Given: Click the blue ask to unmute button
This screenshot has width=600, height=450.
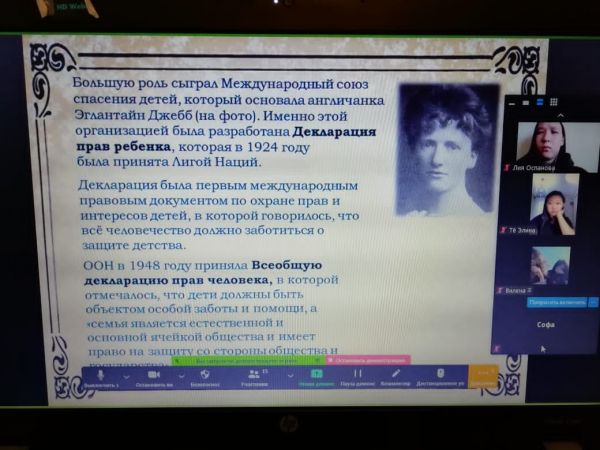Looking at the screenshot, I should point(557,301).
